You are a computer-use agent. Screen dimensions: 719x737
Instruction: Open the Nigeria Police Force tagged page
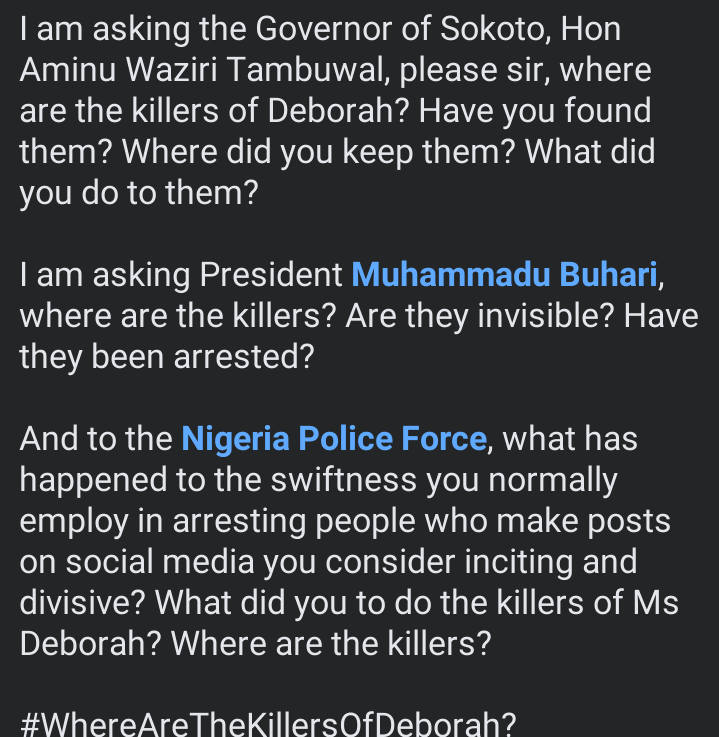334,439
